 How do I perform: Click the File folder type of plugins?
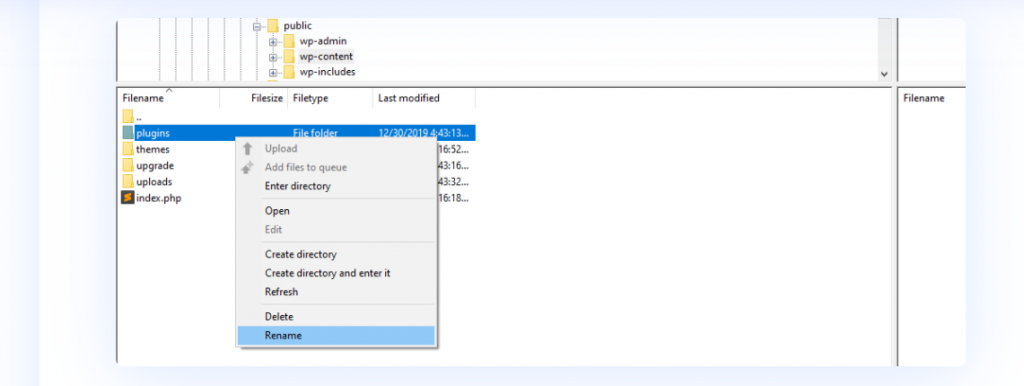[315, 133]
